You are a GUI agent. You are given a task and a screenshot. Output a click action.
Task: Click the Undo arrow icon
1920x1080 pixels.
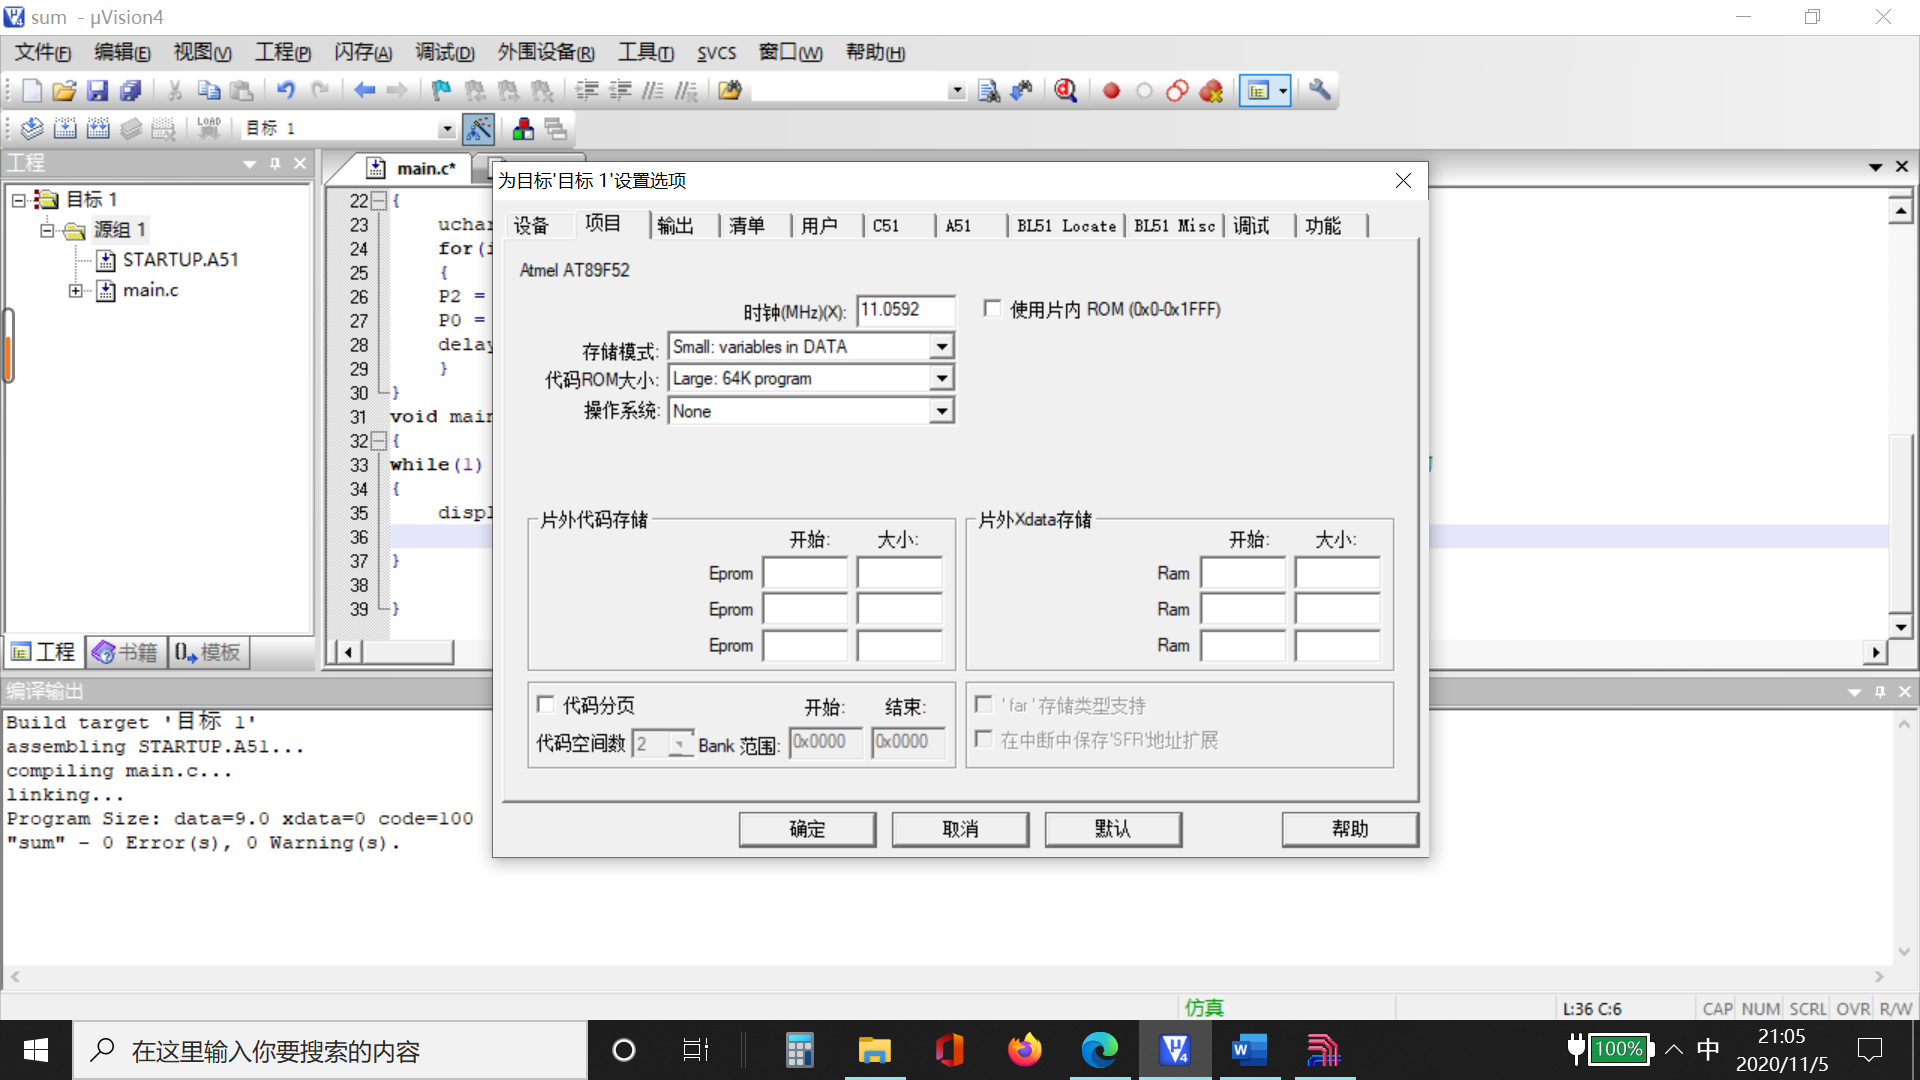(x=286, y=91)
